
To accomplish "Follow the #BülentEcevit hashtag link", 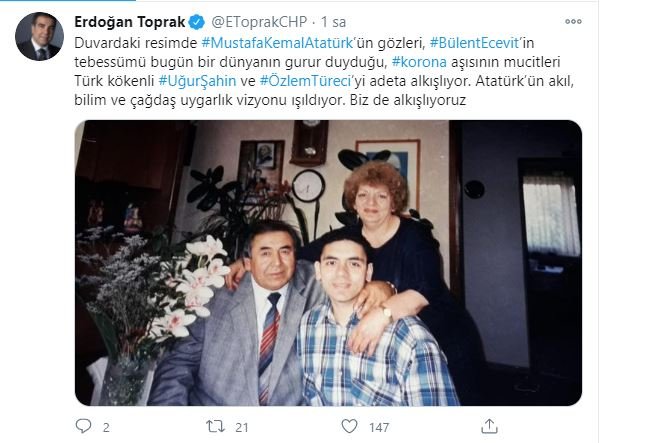I will click(x=474, y=43).
